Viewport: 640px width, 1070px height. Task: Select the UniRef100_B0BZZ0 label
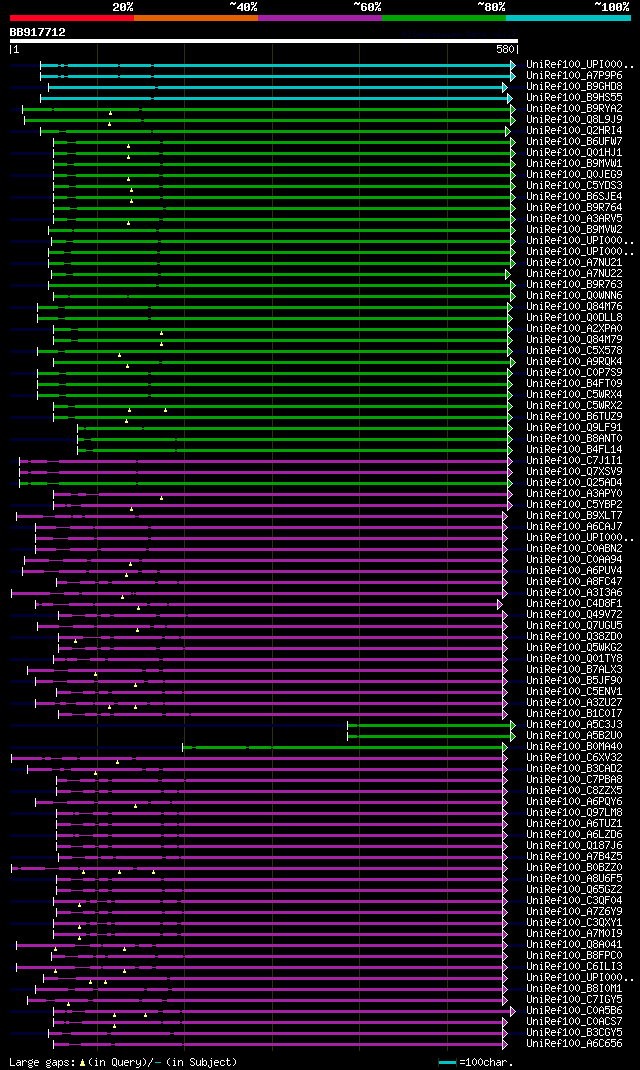[574, 868]
